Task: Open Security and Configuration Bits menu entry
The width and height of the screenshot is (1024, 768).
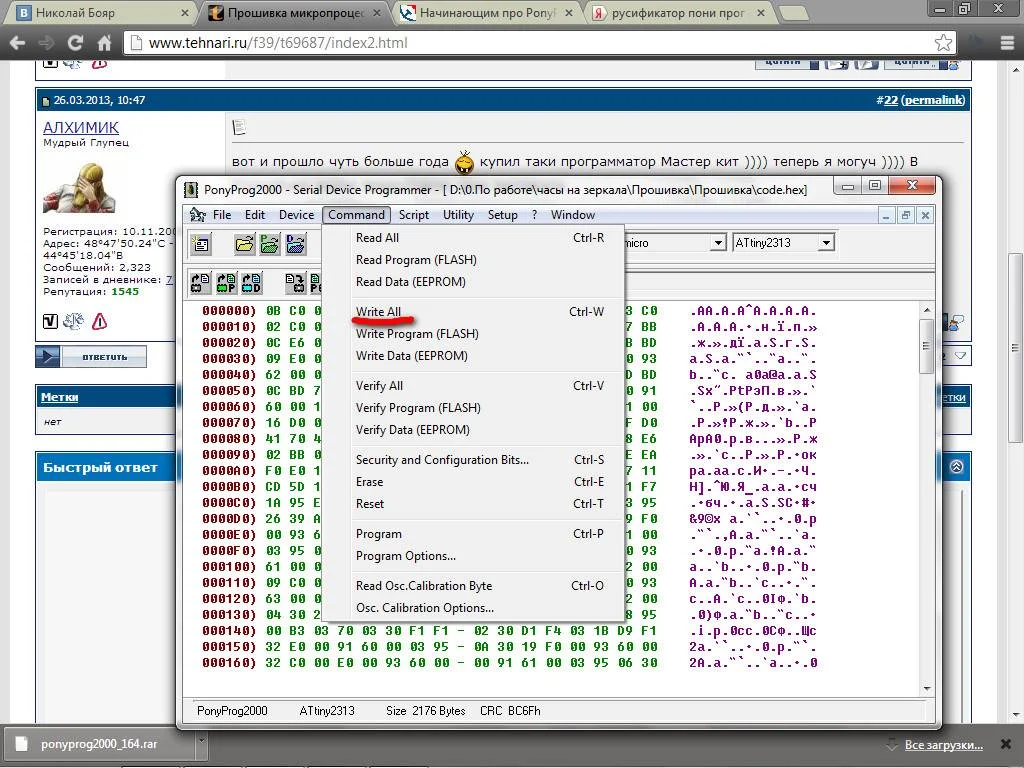Action: pyautogui.click(x=473, y=460)
